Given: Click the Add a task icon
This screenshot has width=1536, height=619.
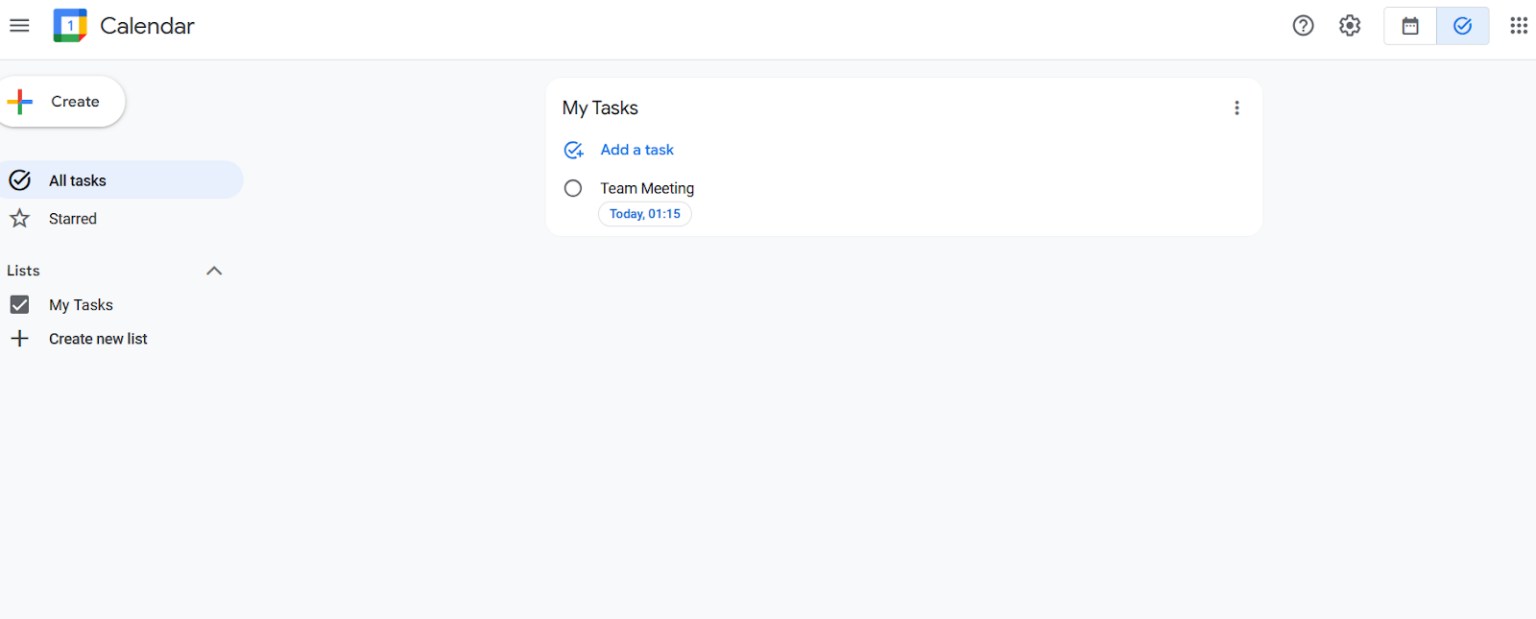Looking at the screenshot, I should 573,149.
